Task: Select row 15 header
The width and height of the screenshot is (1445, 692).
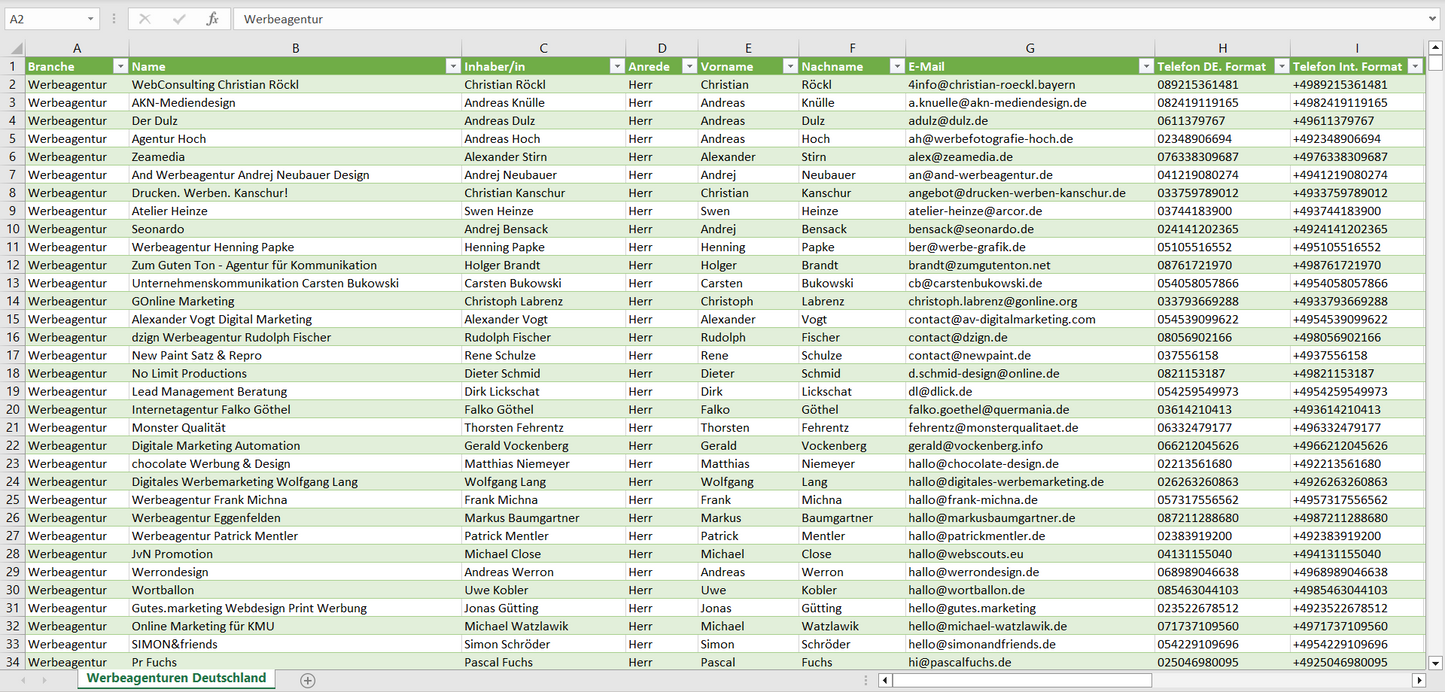Action: [x=12, y=319]
